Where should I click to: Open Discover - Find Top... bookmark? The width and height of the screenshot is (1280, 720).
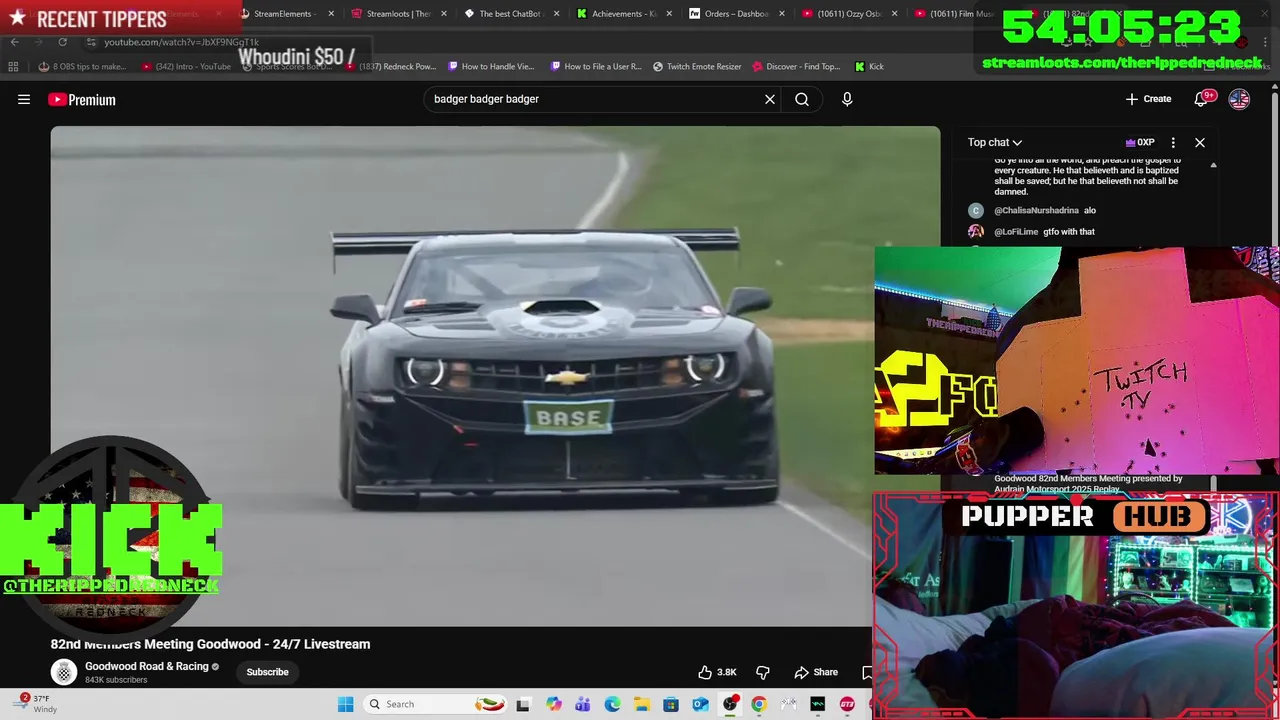coord(796,67)
